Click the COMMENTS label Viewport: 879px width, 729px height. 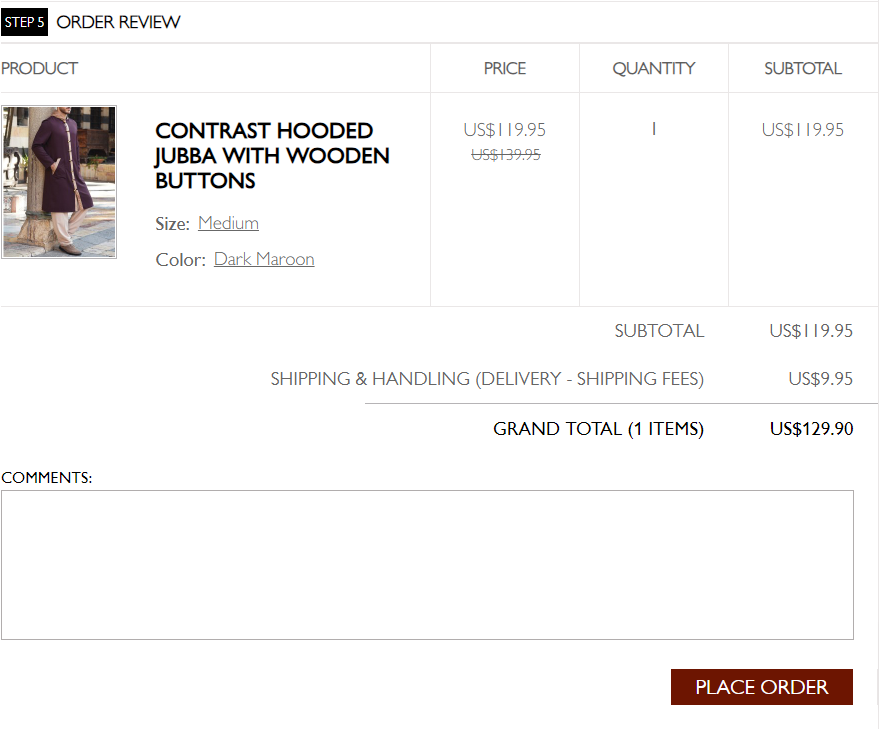pyautogui.click(x=46, y=477)
